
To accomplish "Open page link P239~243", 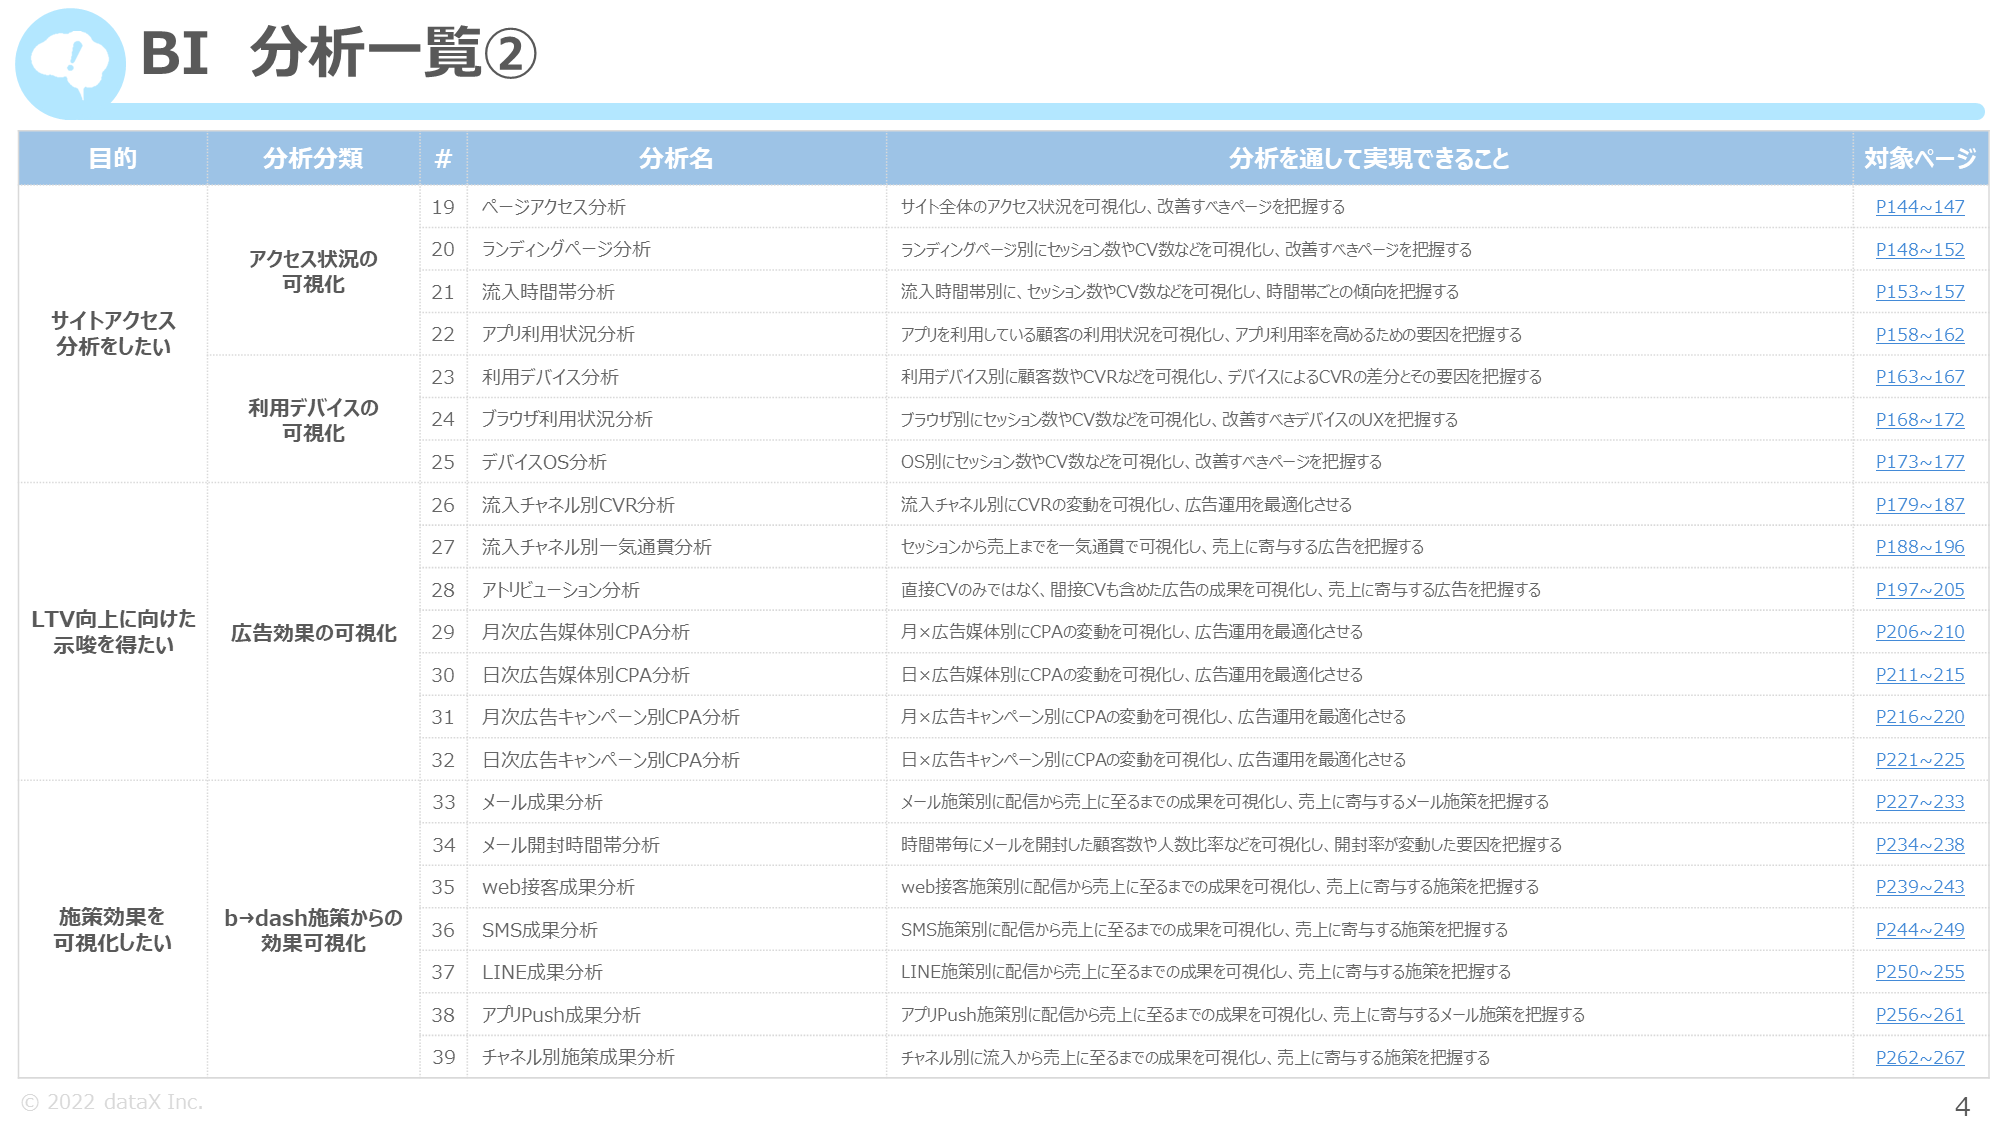I will tap(1920, 887).
